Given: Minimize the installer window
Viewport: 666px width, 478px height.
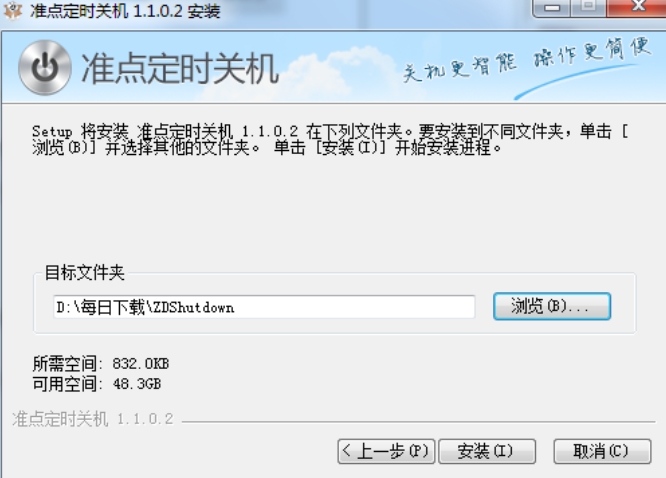Looking at the screenshot, I should (551, 8).
